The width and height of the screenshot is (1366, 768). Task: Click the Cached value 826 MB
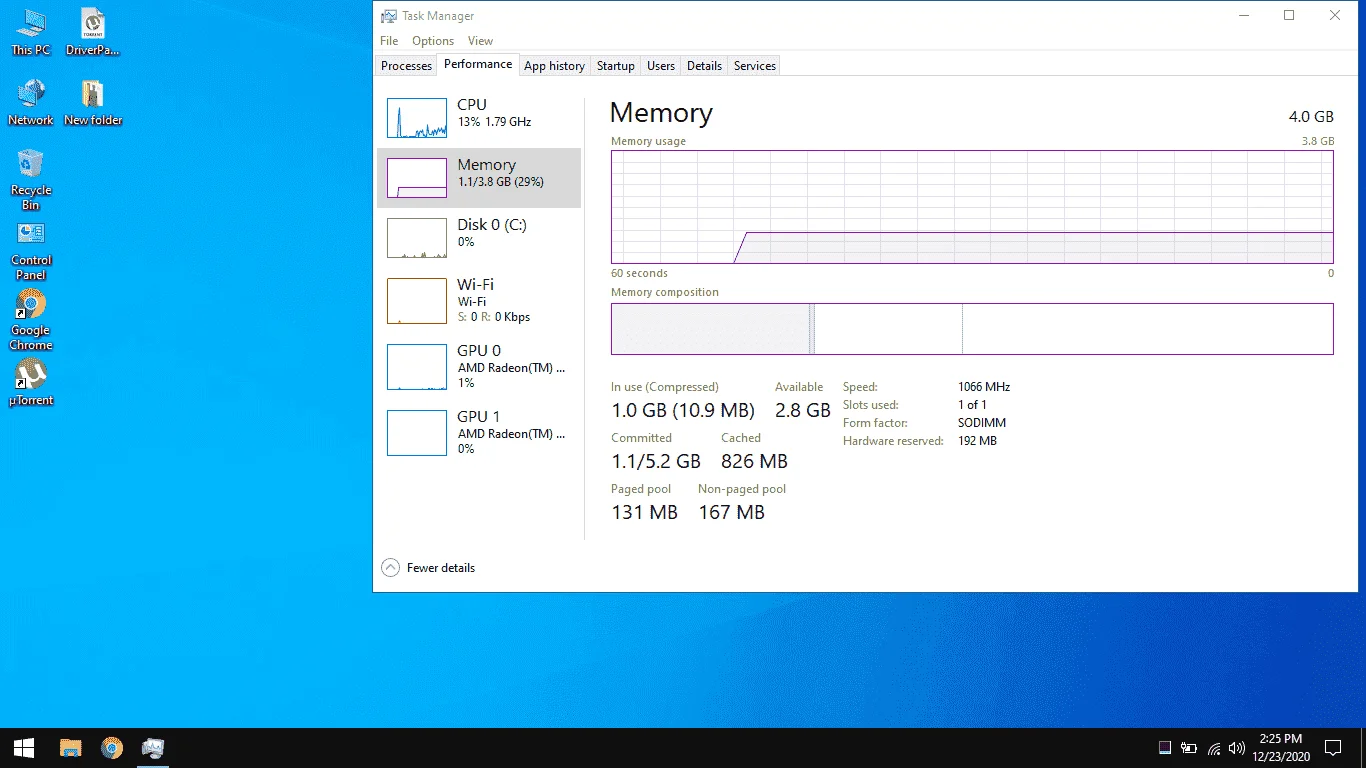pyautogui.click(x=754, y=461)
